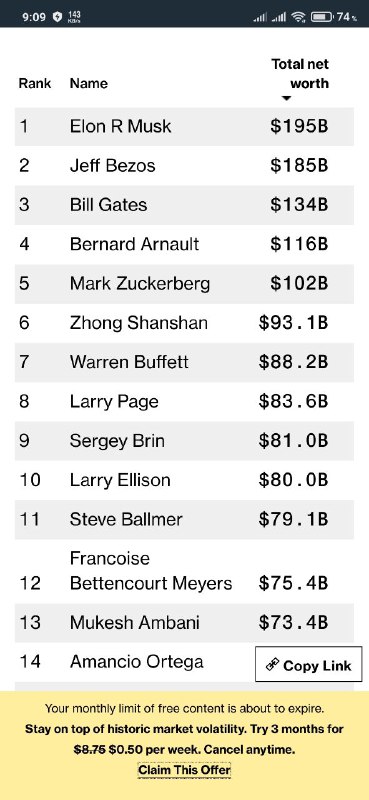Click the sort arrow under Total net worth
Image resolution: width=369 pixels, height=800 pixels.
(286, 98)
